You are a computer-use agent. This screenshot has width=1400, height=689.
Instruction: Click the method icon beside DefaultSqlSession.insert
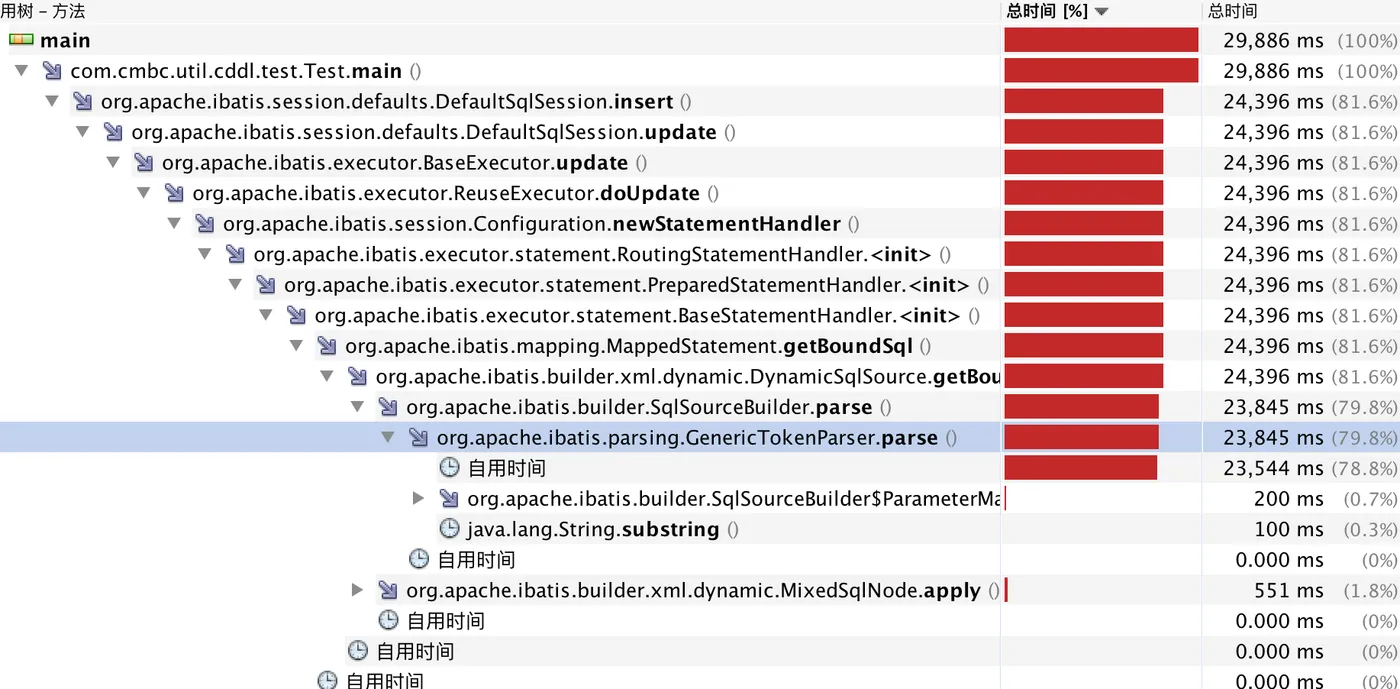83,102
